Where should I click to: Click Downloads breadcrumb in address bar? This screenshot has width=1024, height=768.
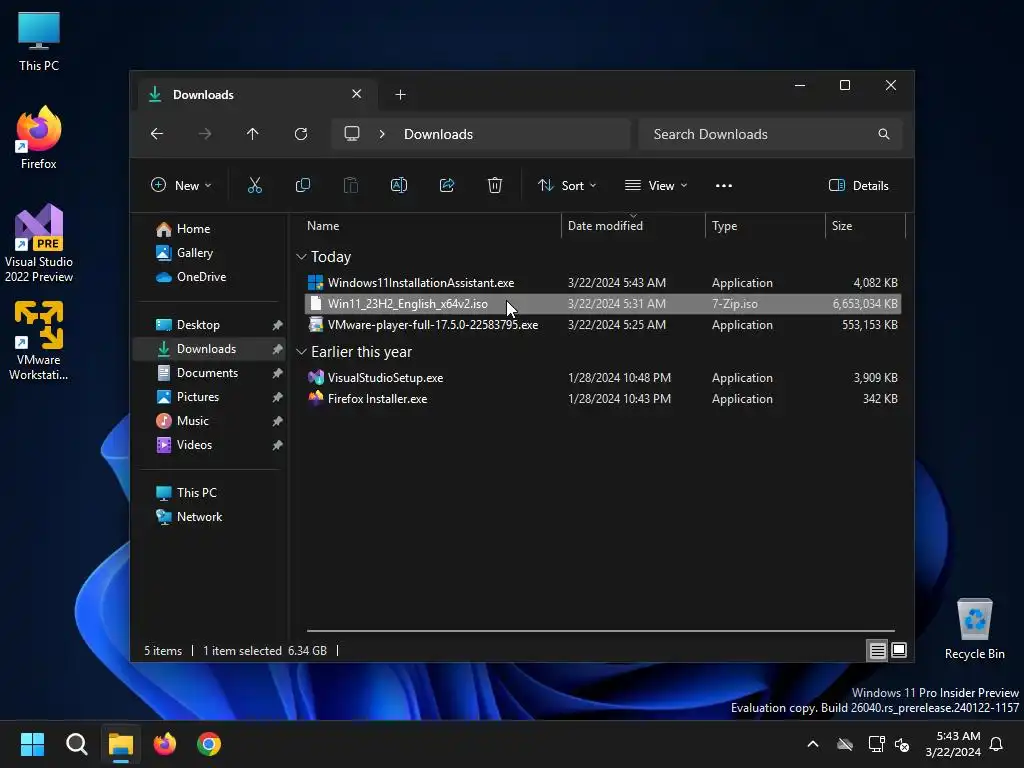438,134
